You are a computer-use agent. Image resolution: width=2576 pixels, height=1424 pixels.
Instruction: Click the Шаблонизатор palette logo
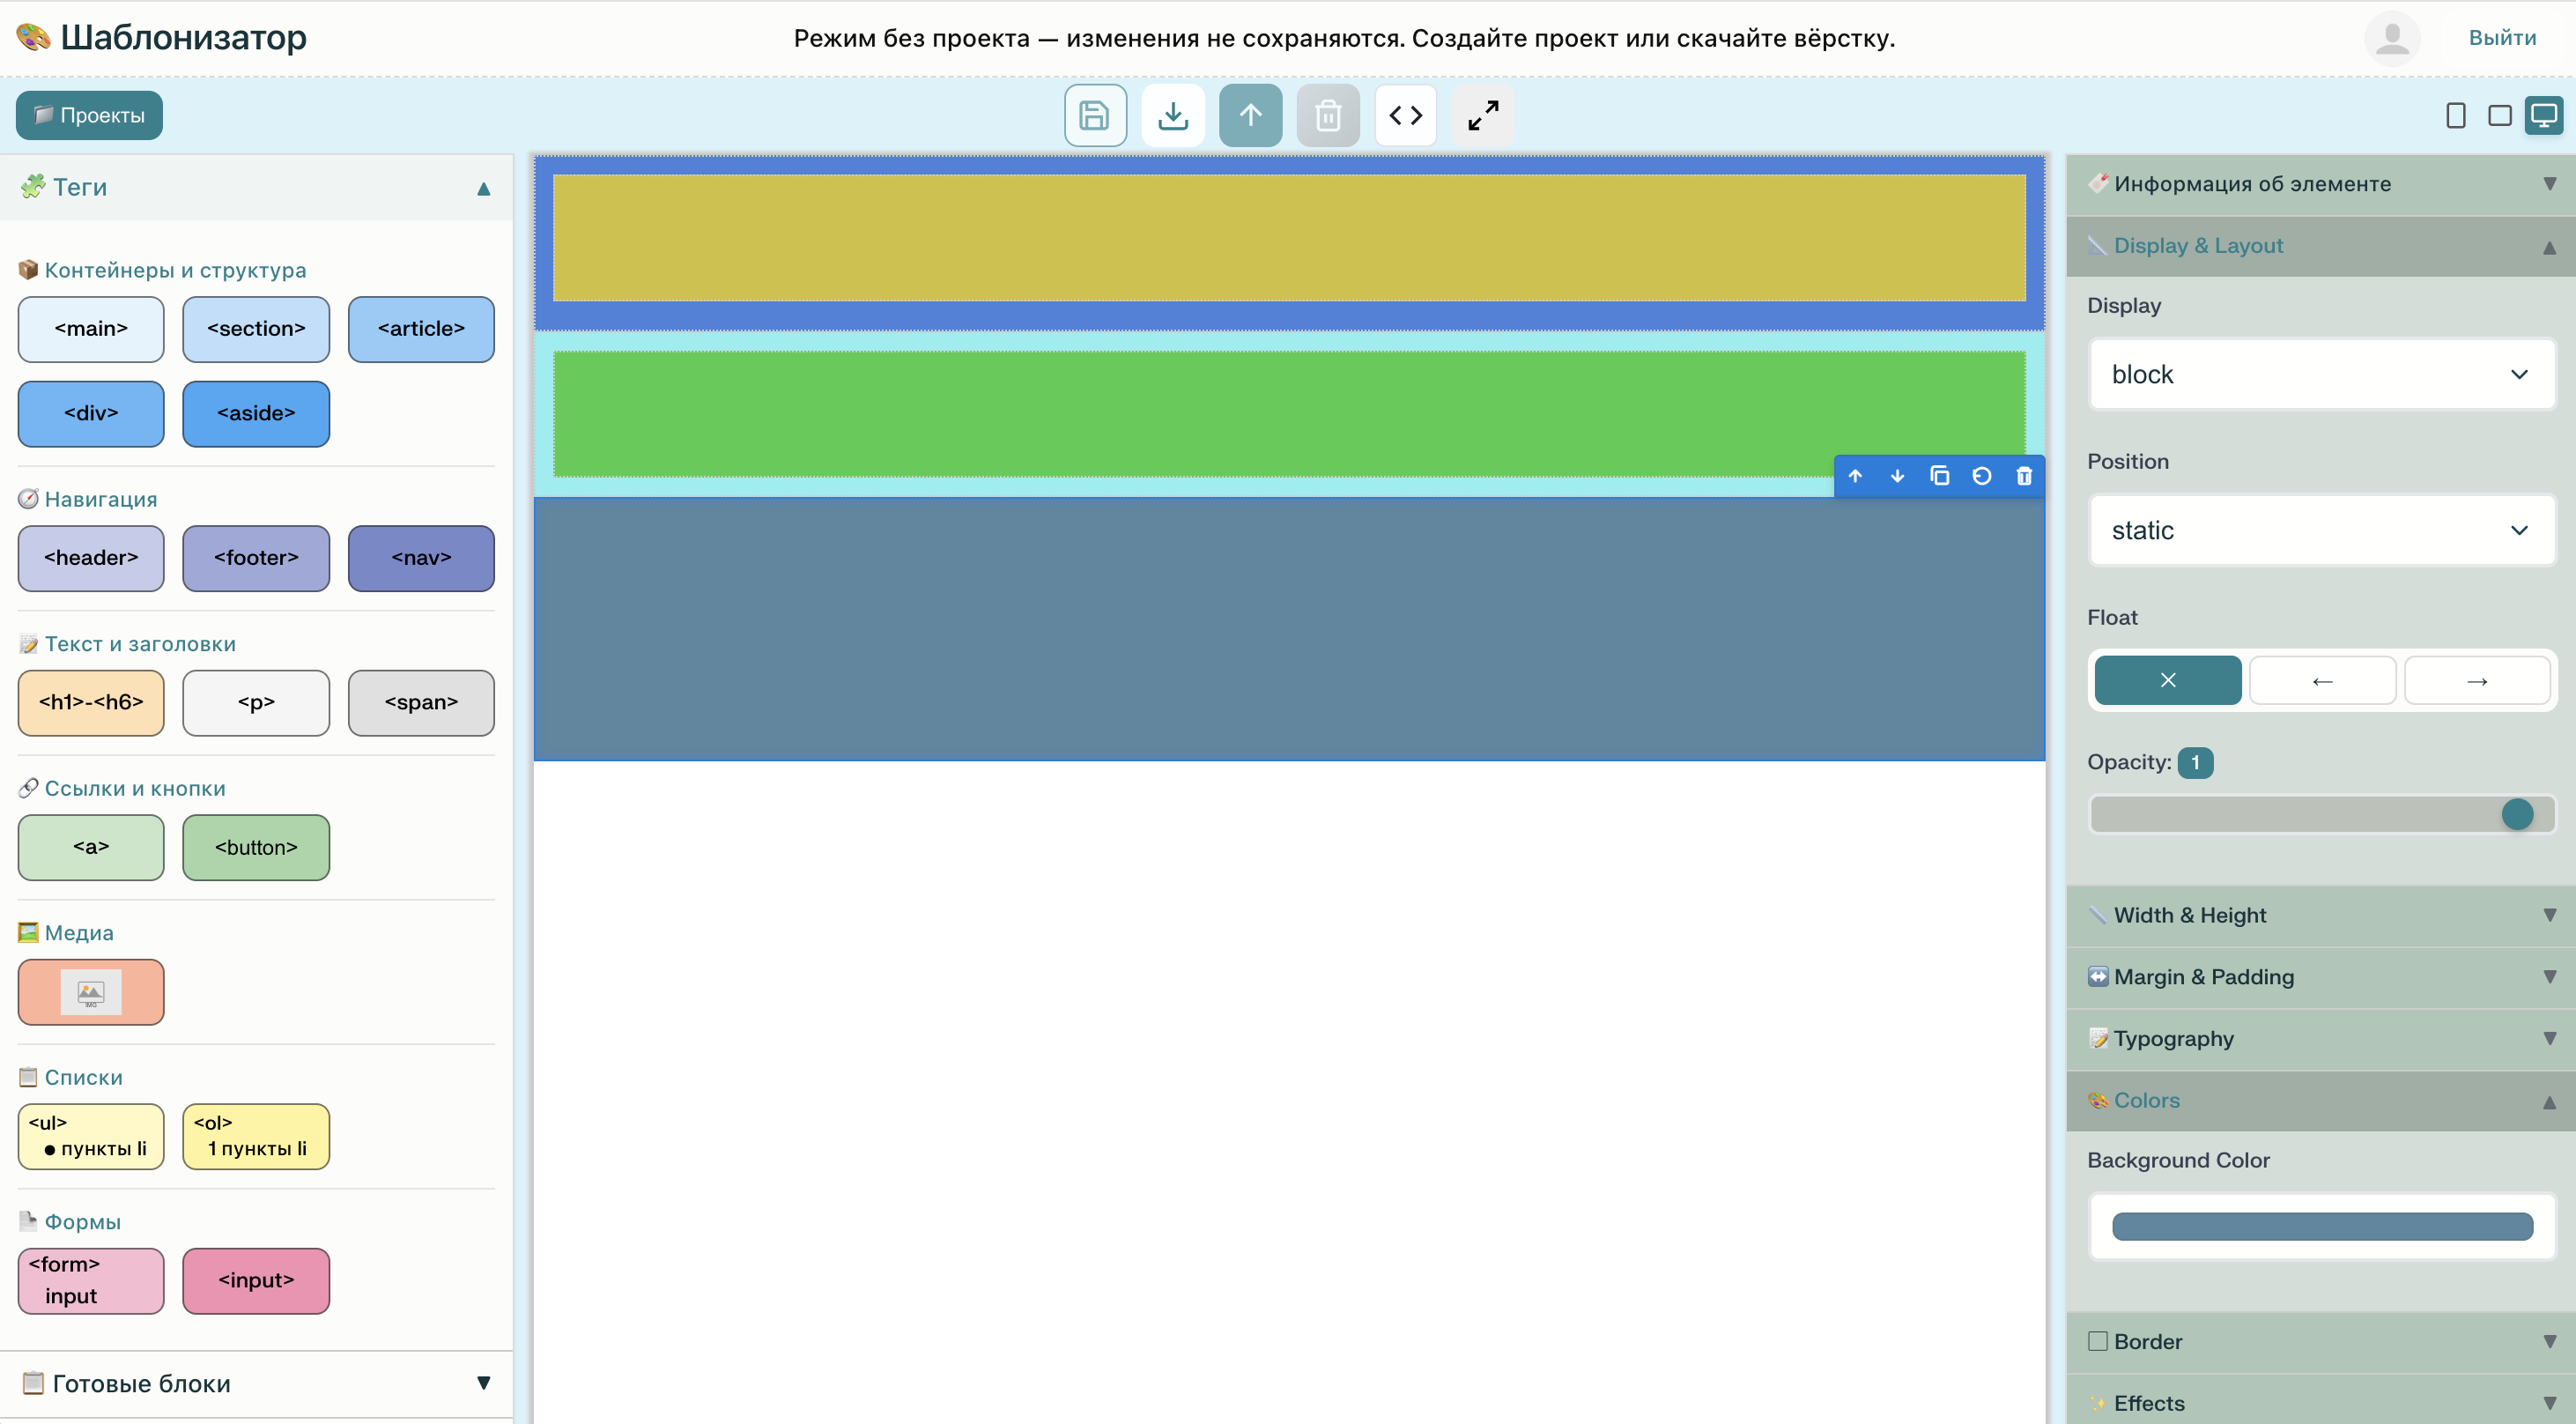click(33, 37)
